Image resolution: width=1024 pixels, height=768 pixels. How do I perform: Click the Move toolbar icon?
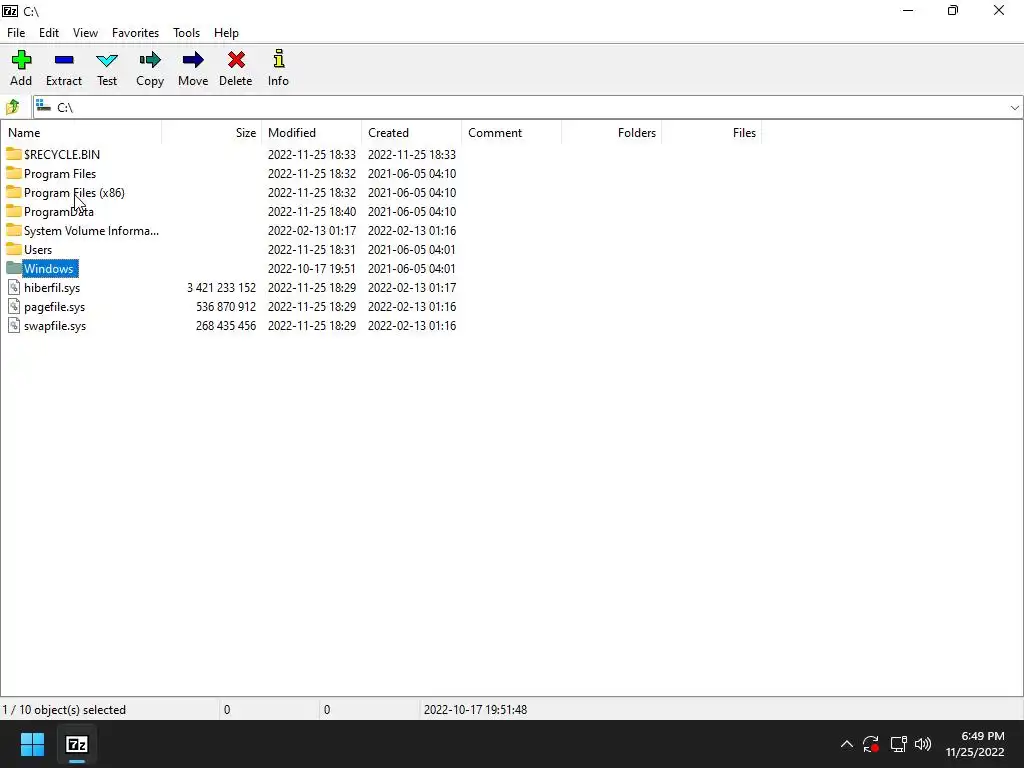click(x=193, y=60)
